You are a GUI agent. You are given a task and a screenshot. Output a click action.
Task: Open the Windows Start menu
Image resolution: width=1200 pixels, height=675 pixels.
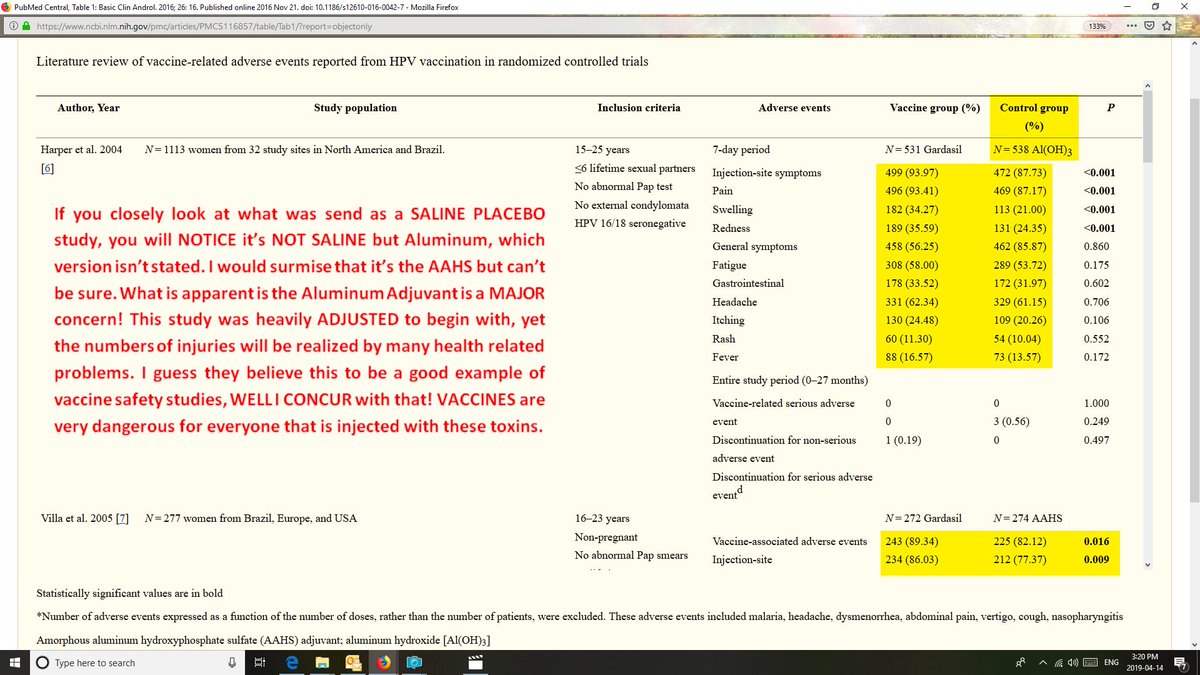coord(16,662)
